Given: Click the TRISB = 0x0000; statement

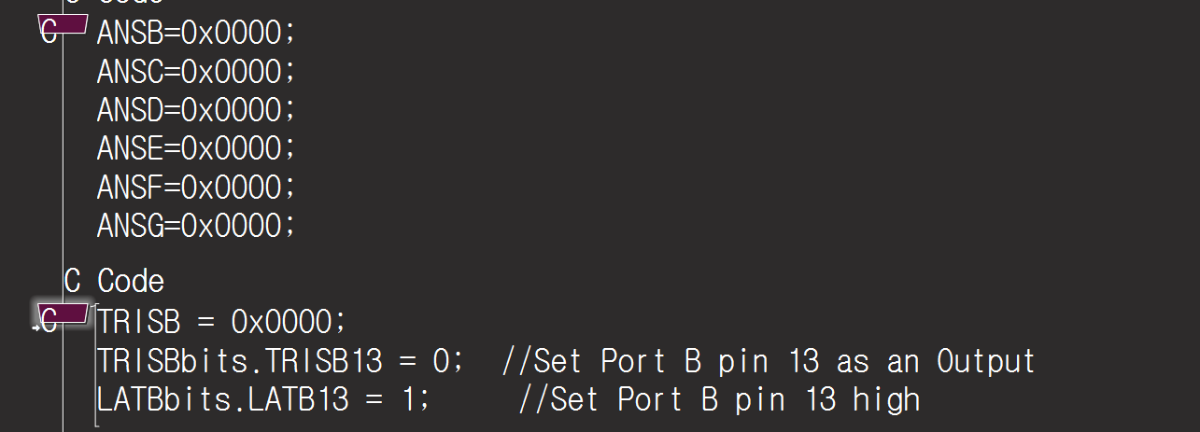Looking at the screenshot, I should [x=221, y=322].
